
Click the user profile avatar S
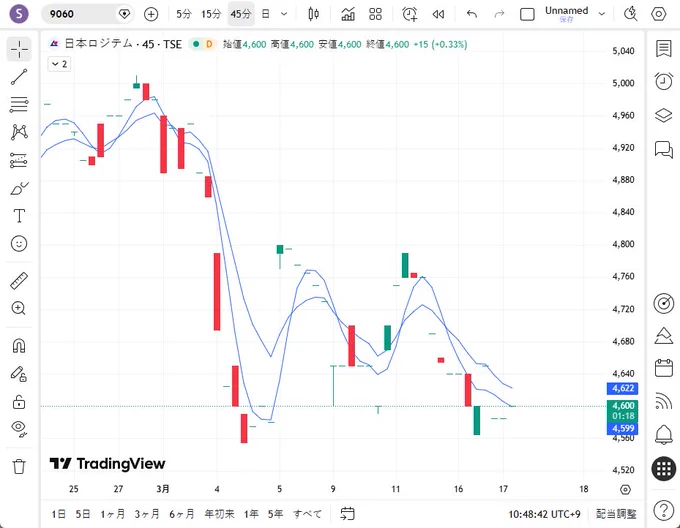(19, 14)
